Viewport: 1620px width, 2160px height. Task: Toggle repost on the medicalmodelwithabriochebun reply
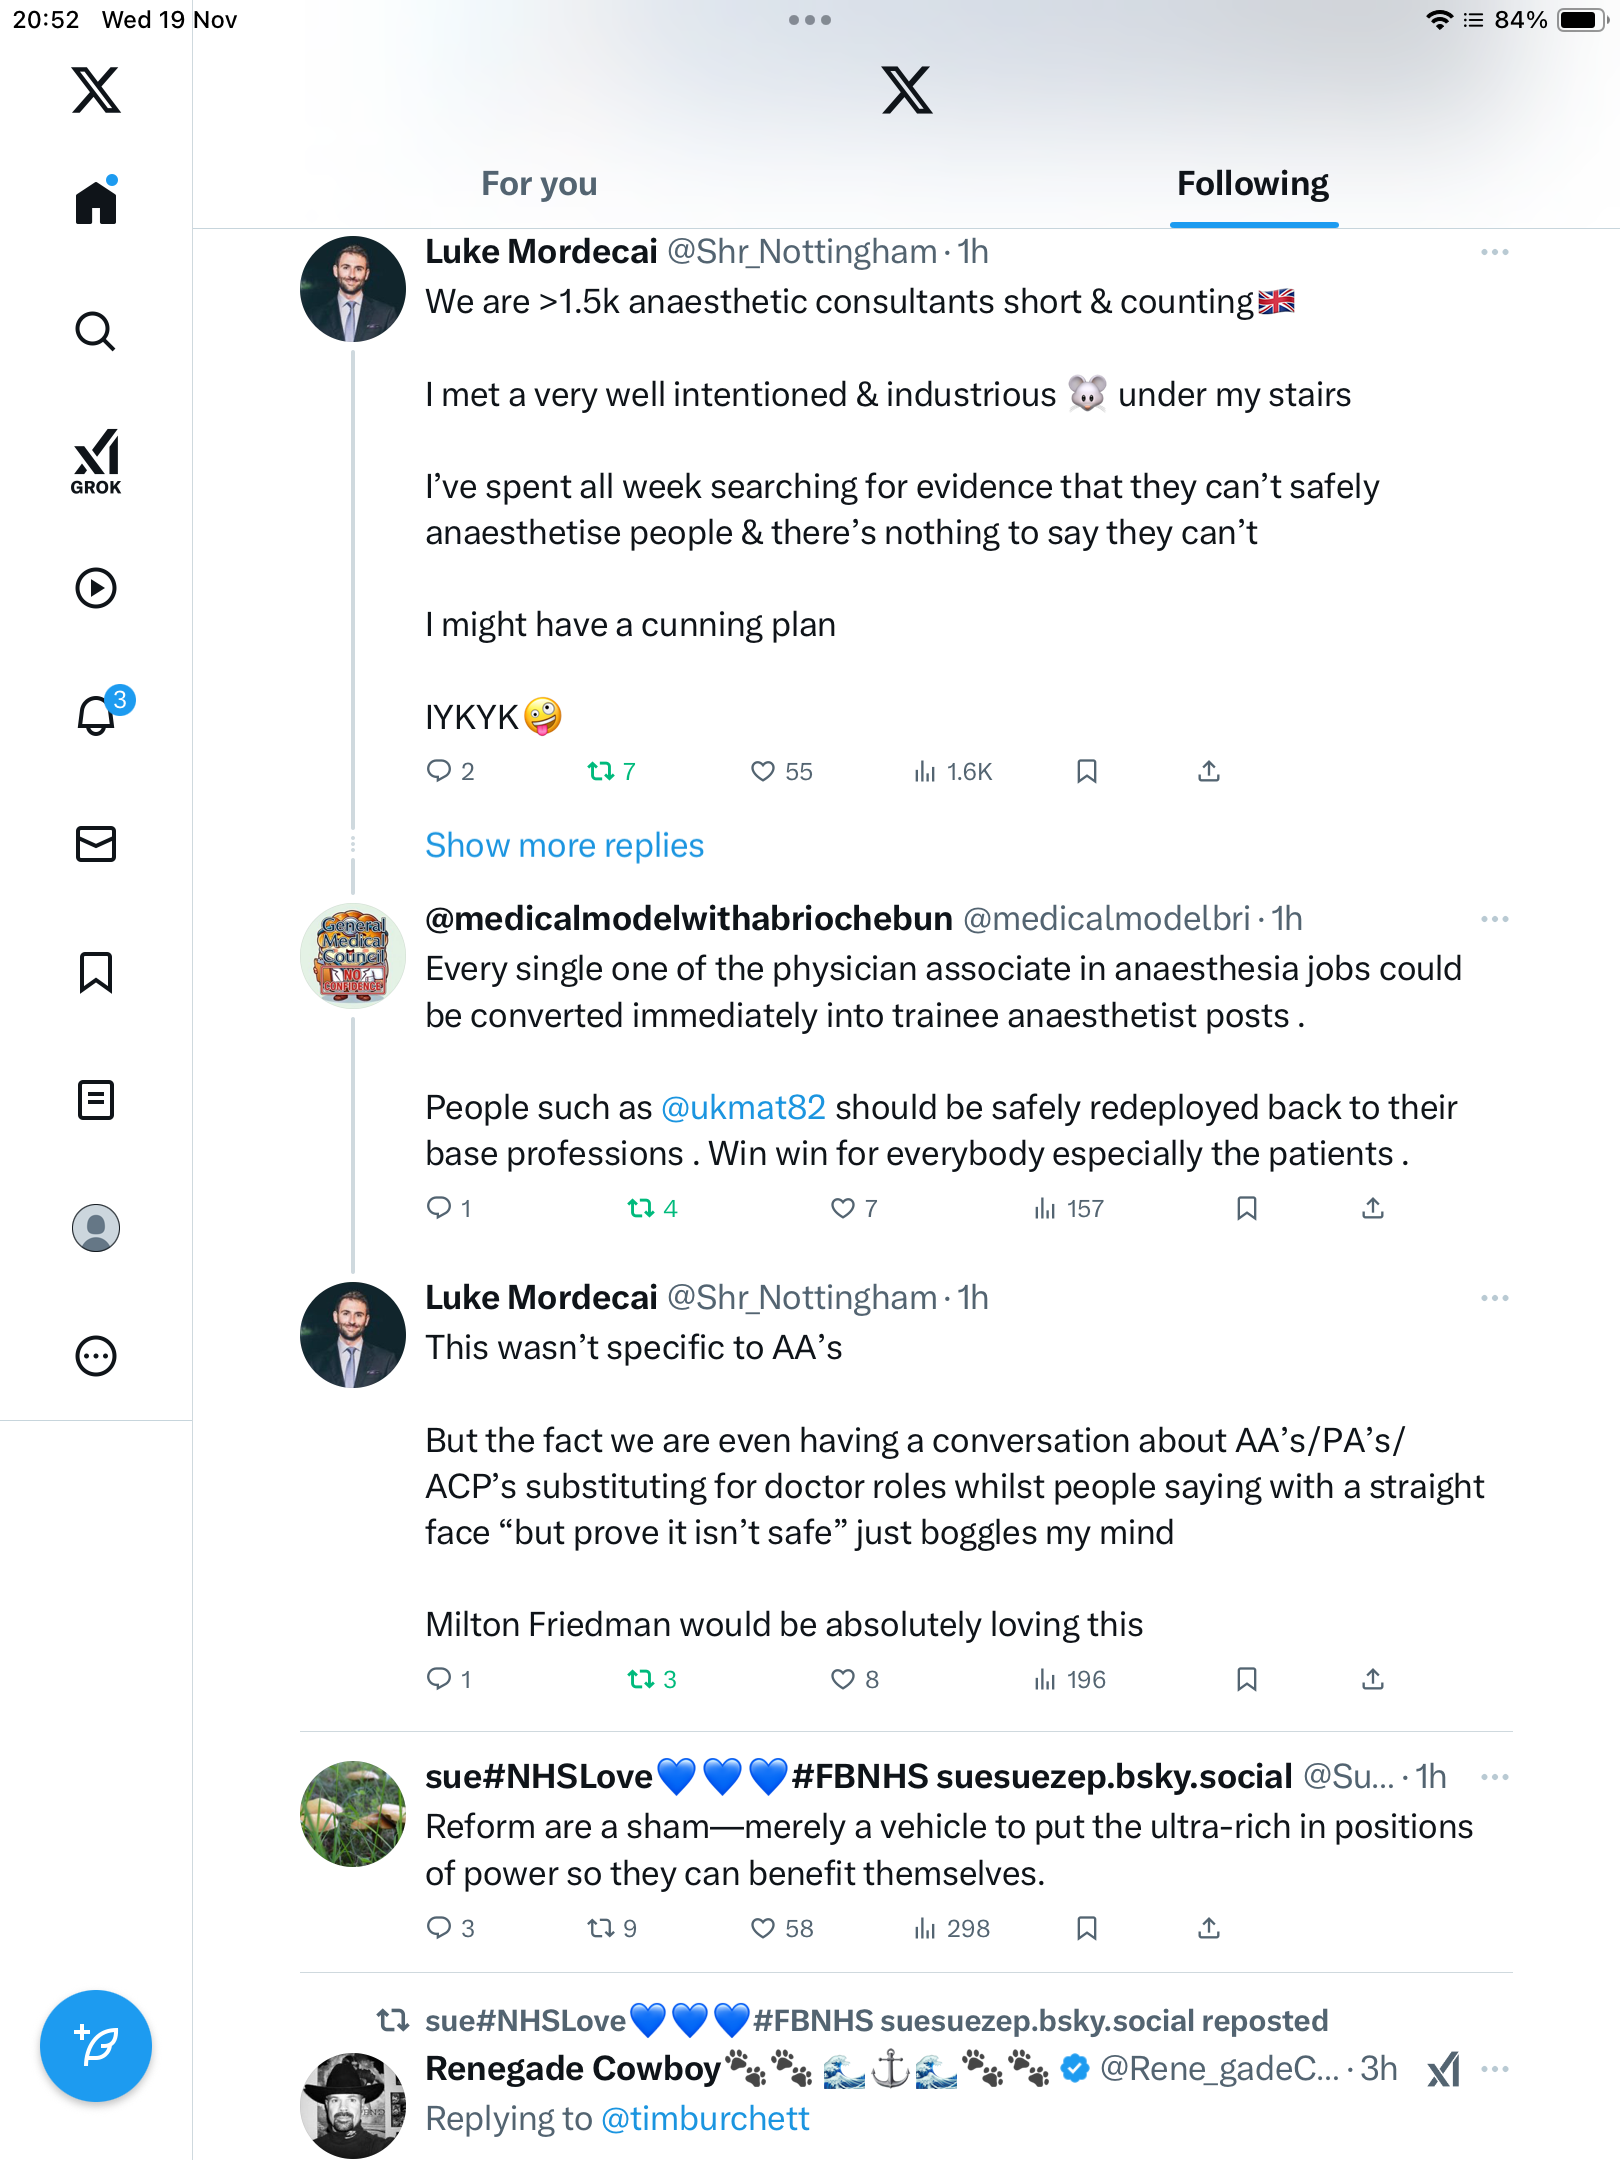pos(641,1209)
